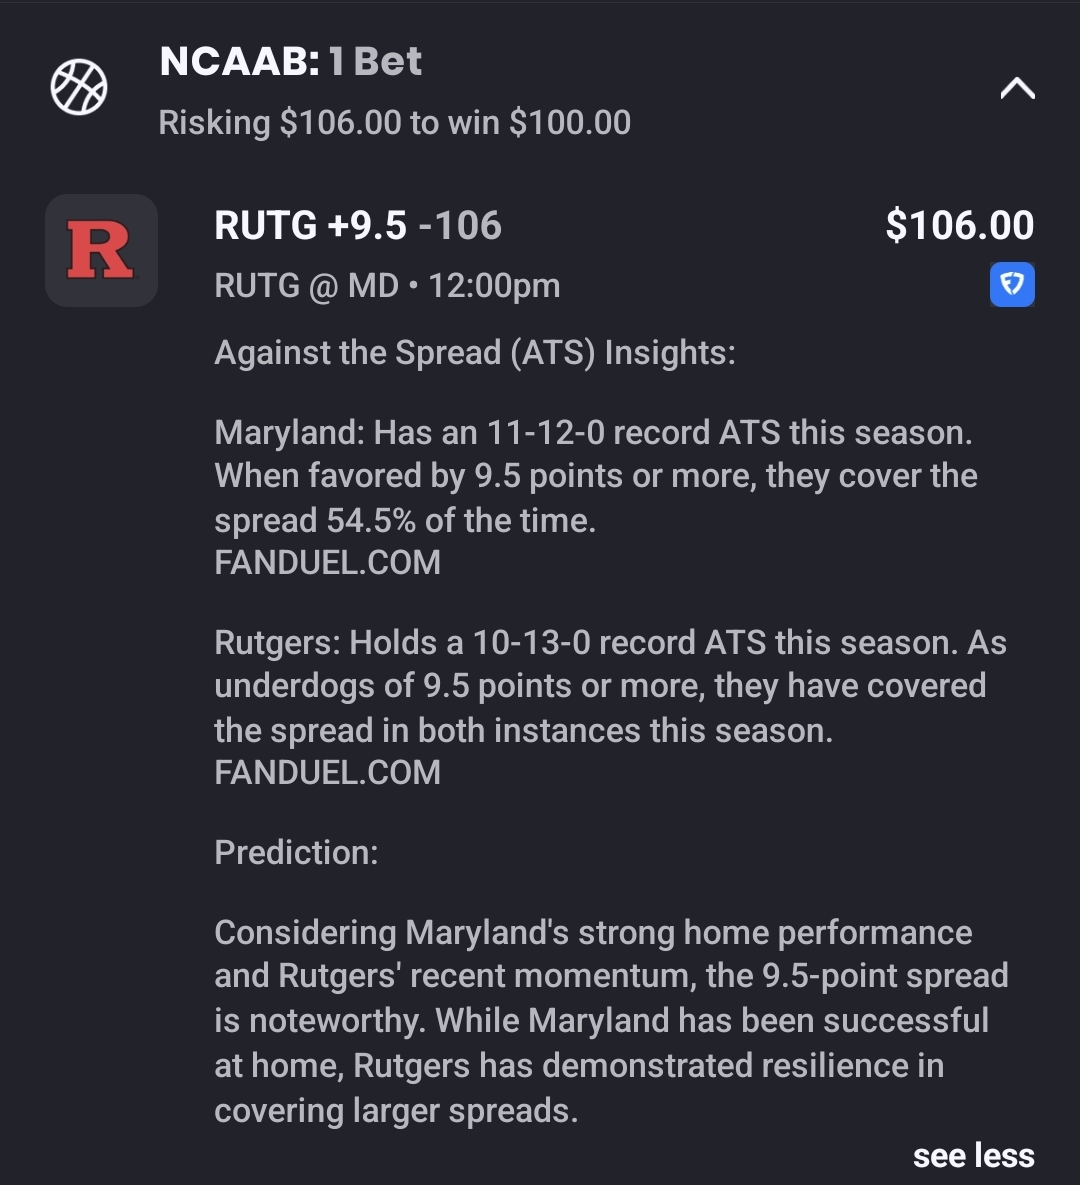Select 'Against the Spread (ATS) Insights:' heading
The width and height of the screenshot is (1080, 1185).
coord(475,353)
